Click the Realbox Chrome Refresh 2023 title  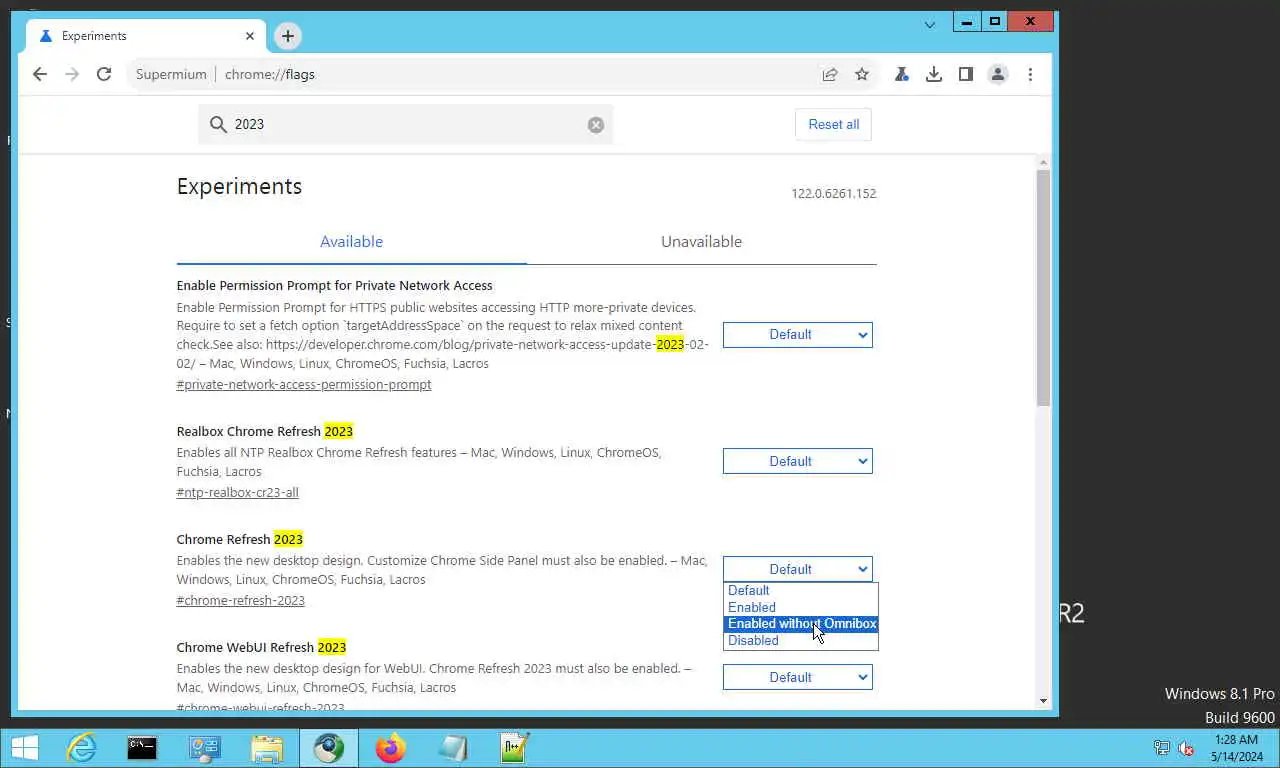265,432
